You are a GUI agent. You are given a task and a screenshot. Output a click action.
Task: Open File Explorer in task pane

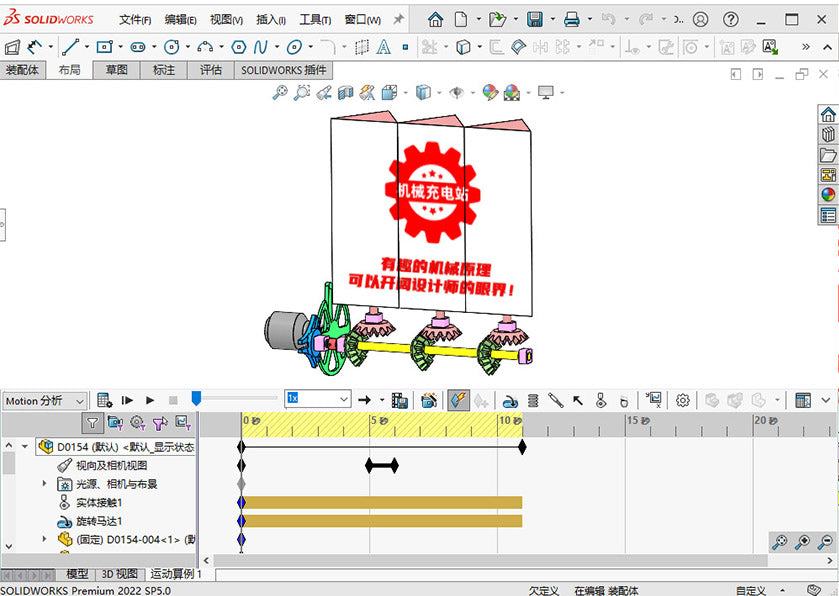[x=828, y=155]
